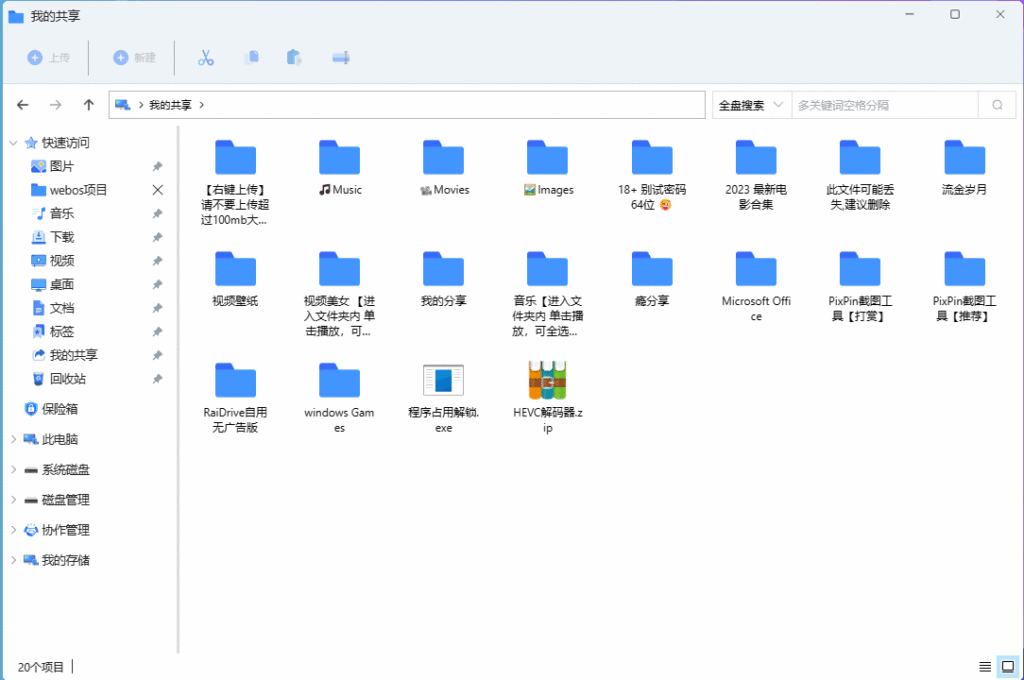This screenshot has height=680, width=1024.
Task: Unpin 图片 from quick access
Action: [x=157, y=167]
